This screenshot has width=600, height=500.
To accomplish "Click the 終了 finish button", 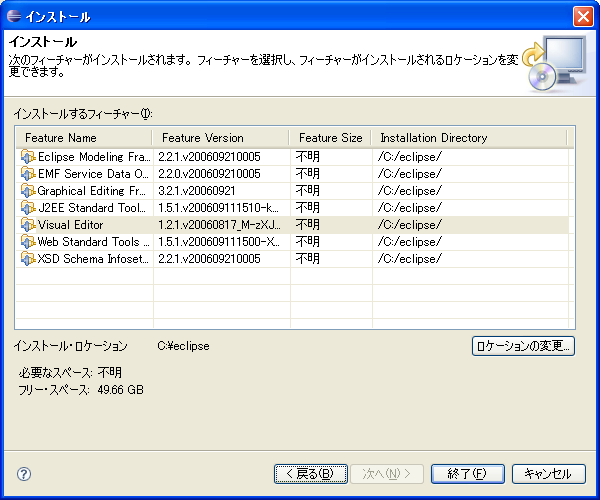I will coord(467,474).
